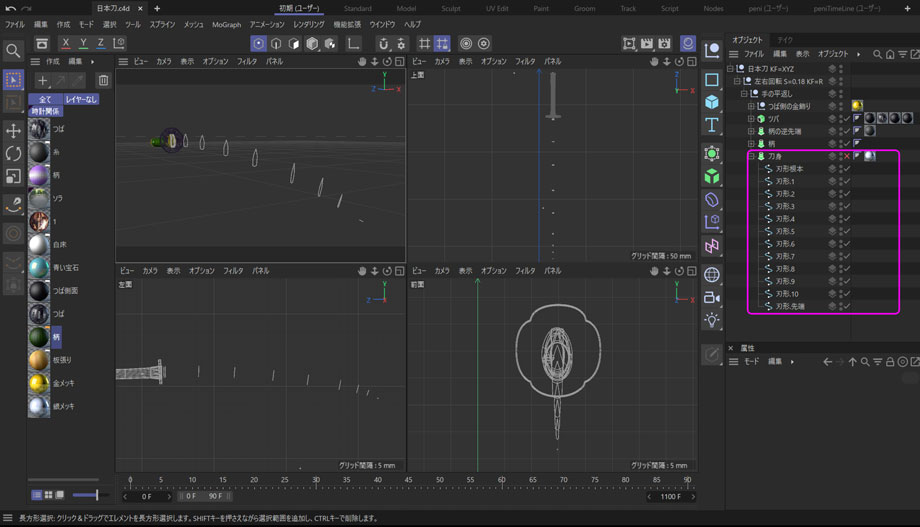
Task: Toggle Z axis lock
Action: pos(100,44)
